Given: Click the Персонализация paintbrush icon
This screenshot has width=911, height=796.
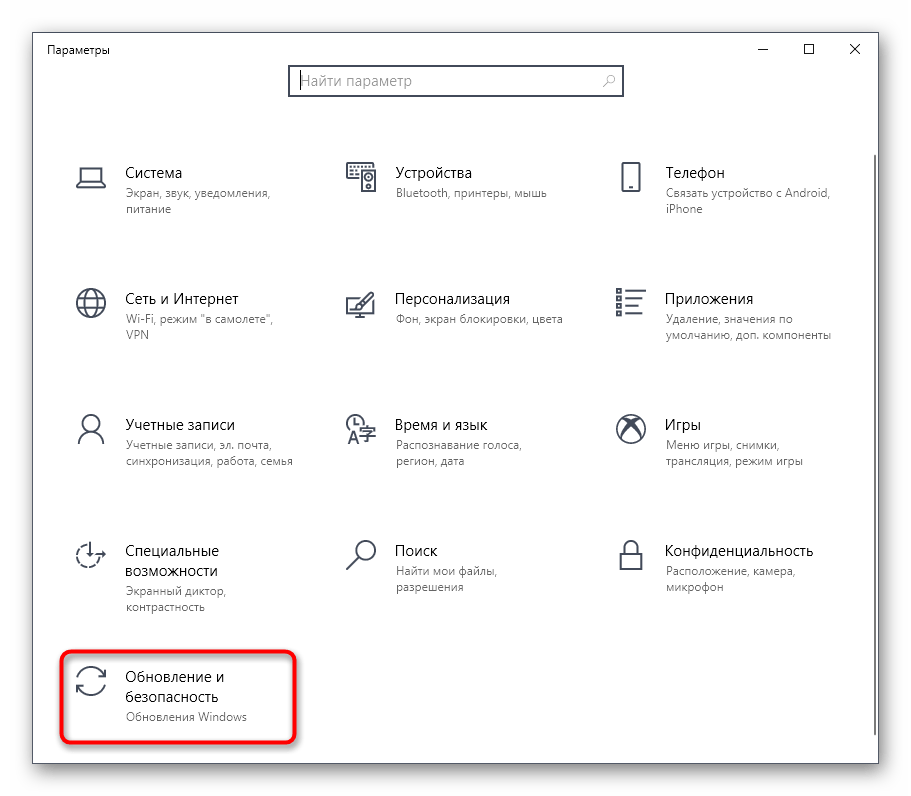Looking at the screenshot, I should pos(360,303).
